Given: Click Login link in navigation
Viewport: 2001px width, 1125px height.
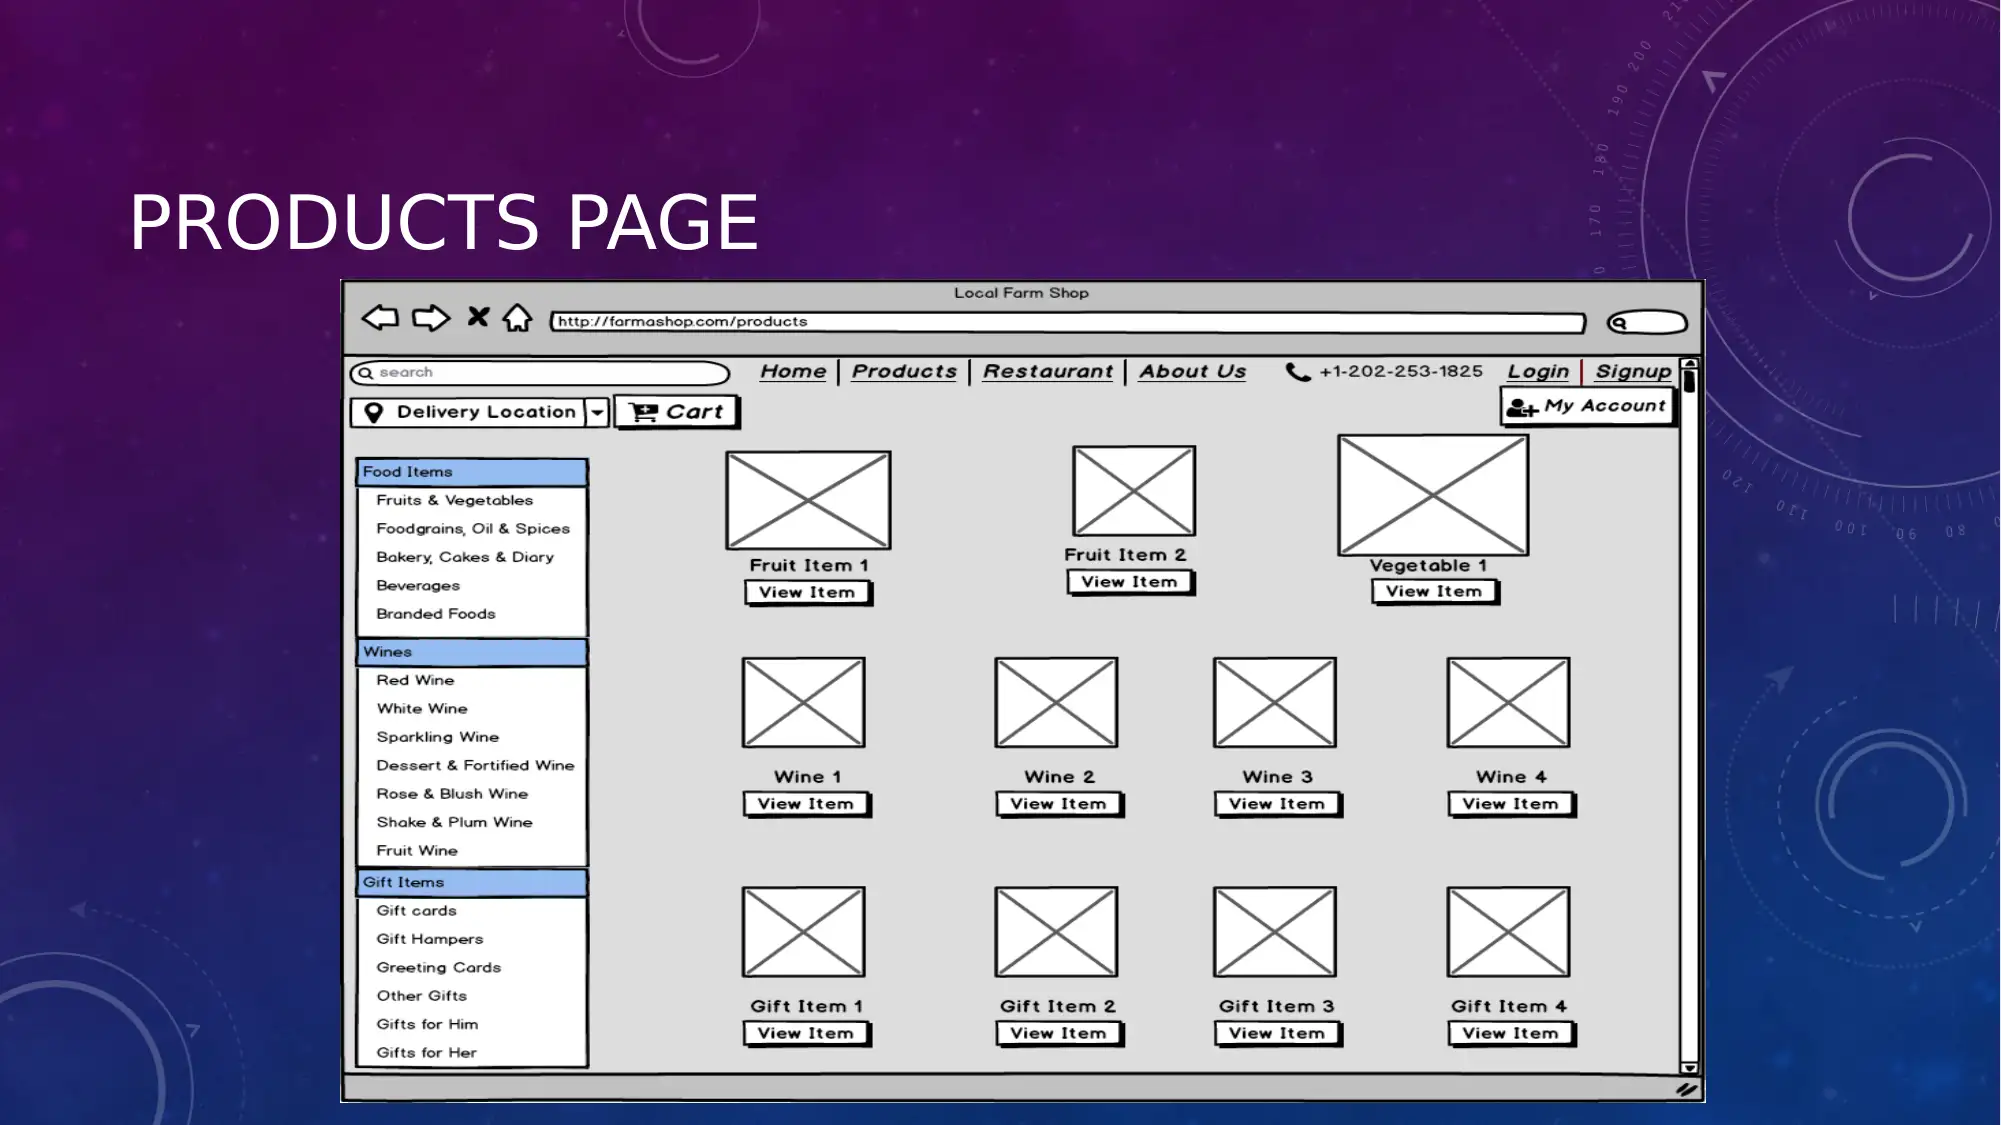Looking at the screenshot, I should (x=1535, y=371).
